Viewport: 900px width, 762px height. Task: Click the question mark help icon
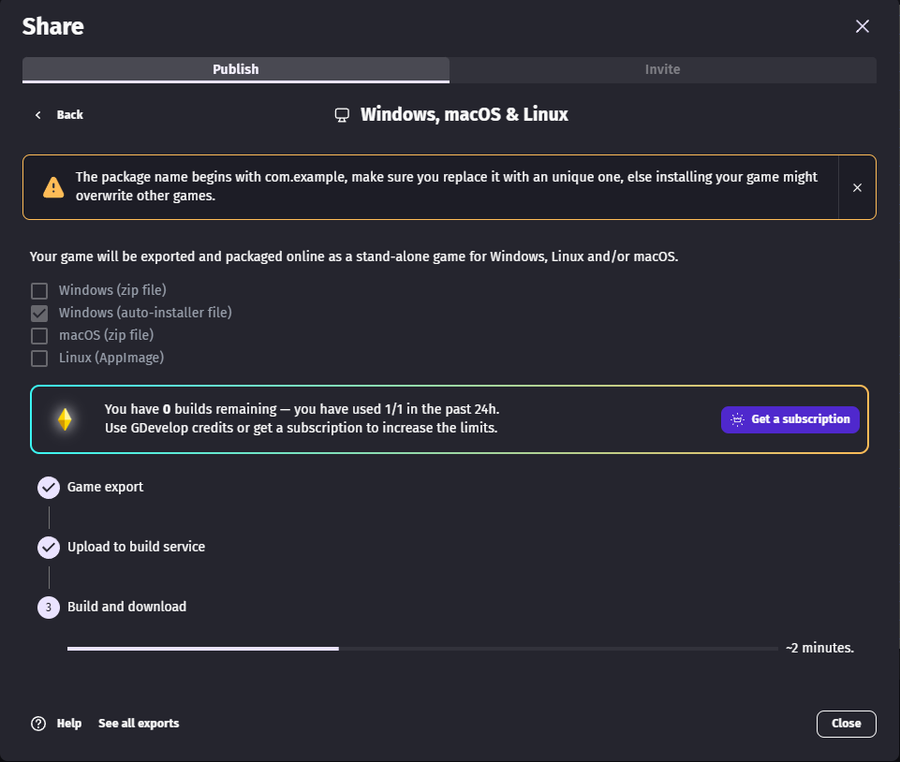(x=38, y=724)
